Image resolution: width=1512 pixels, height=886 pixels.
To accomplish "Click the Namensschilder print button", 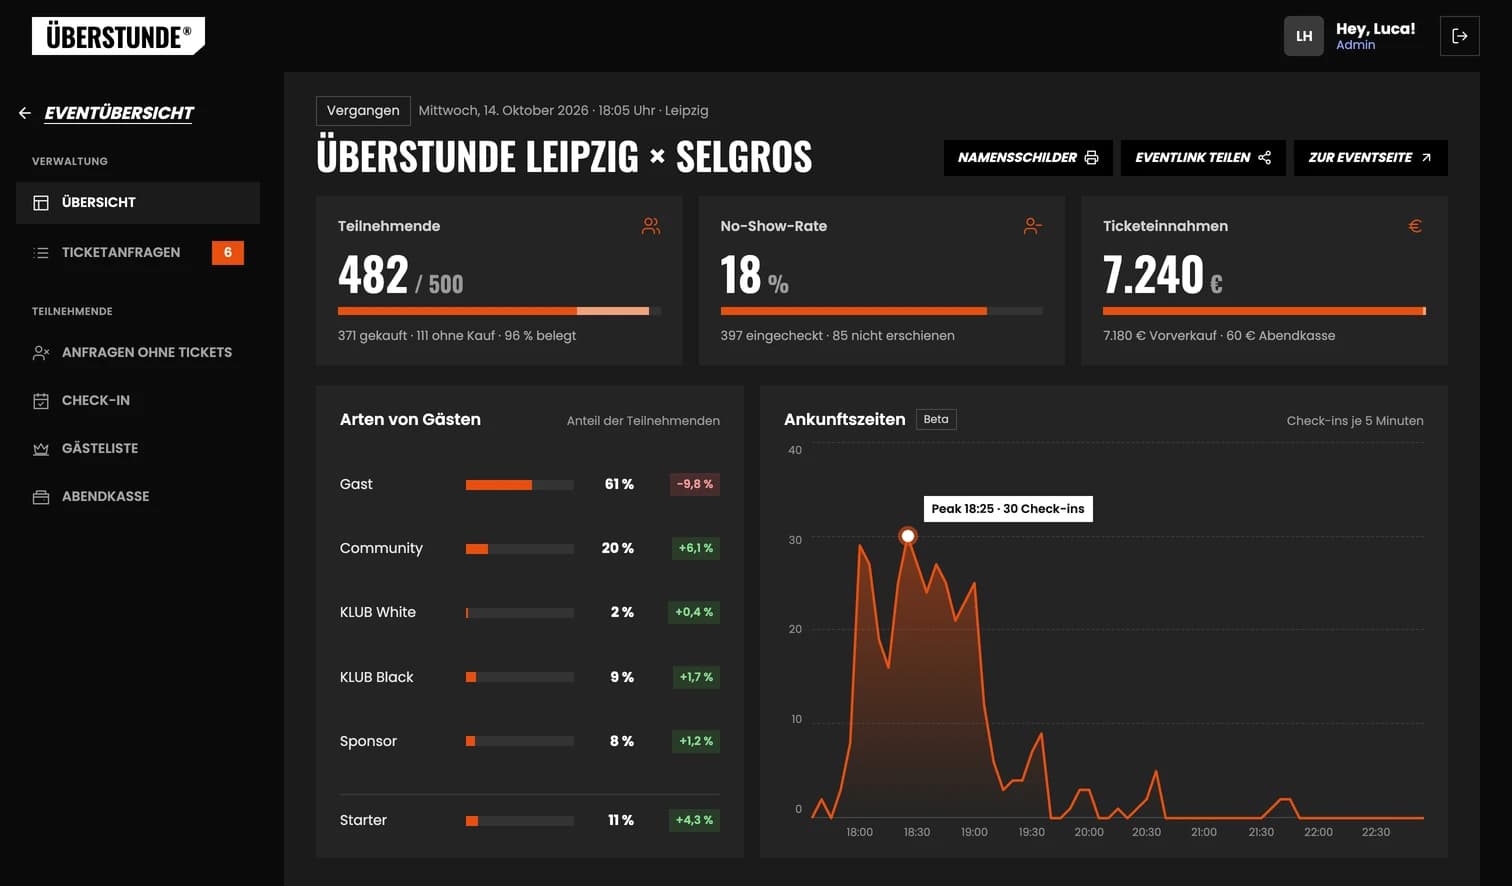I will pyautogui.click(x=1028, y=158).
